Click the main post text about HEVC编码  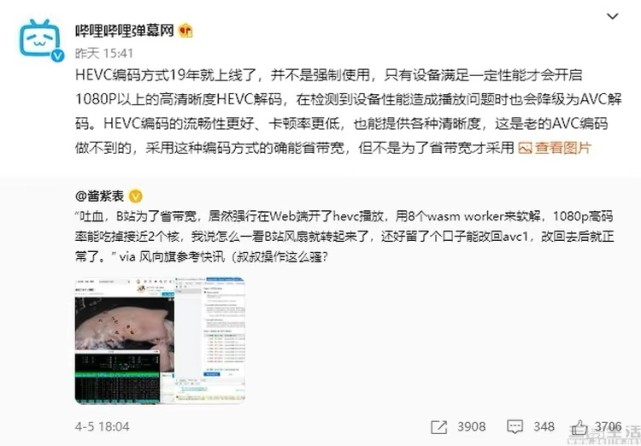point(348,111)
